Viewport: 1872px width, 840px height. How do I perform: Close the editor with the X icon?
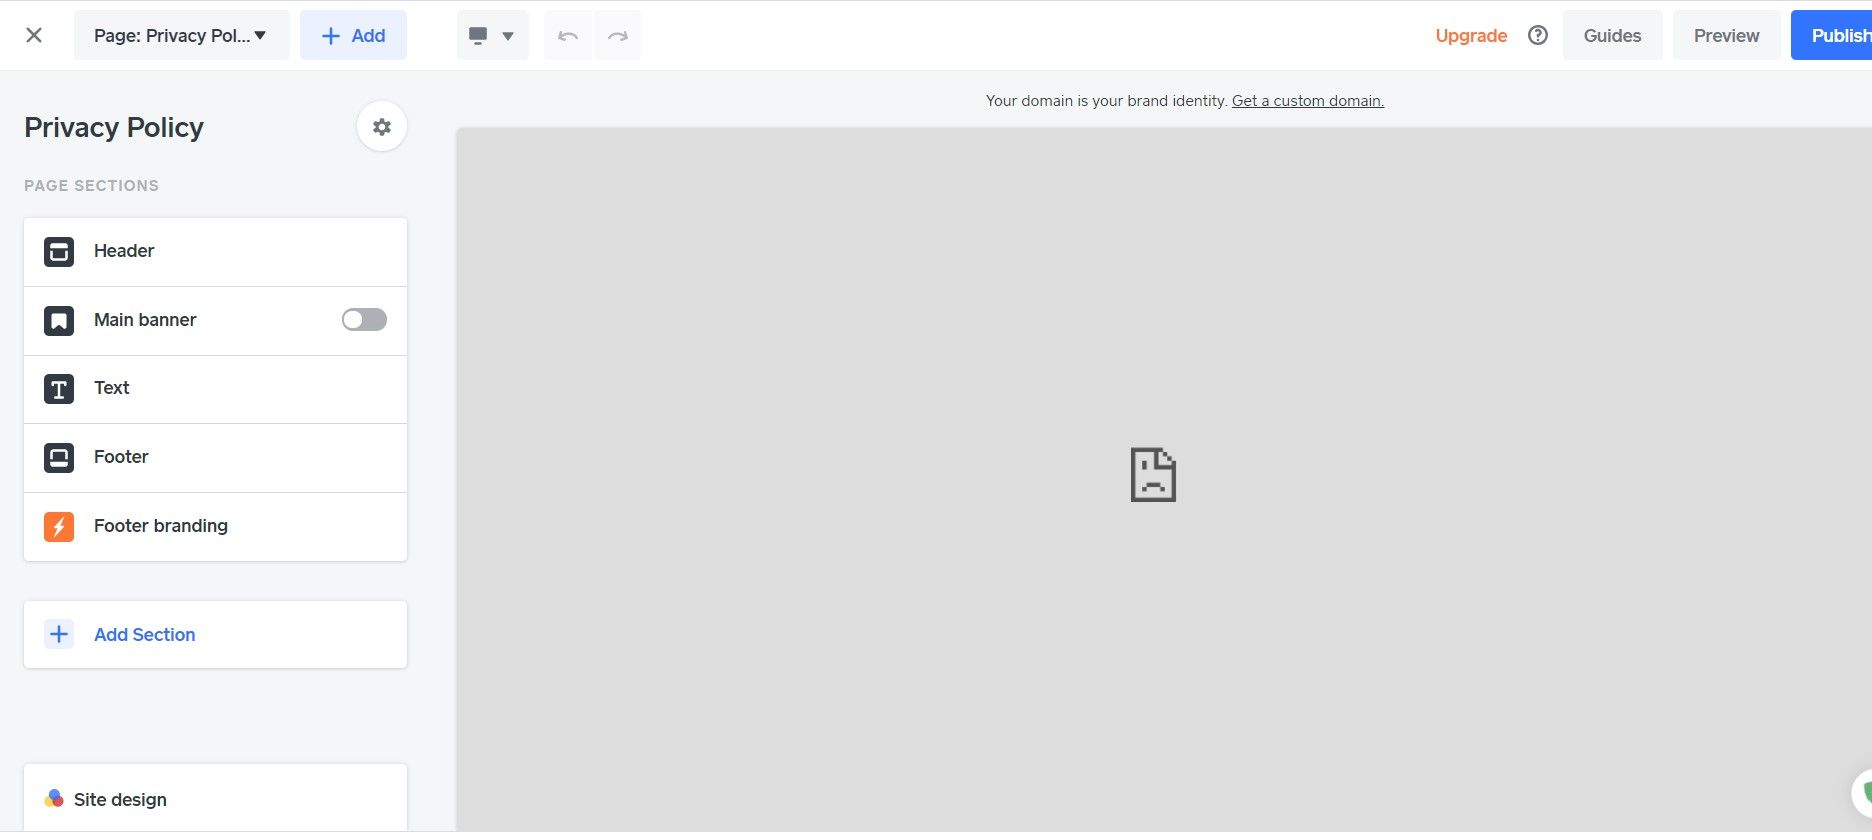coord(34,35)
